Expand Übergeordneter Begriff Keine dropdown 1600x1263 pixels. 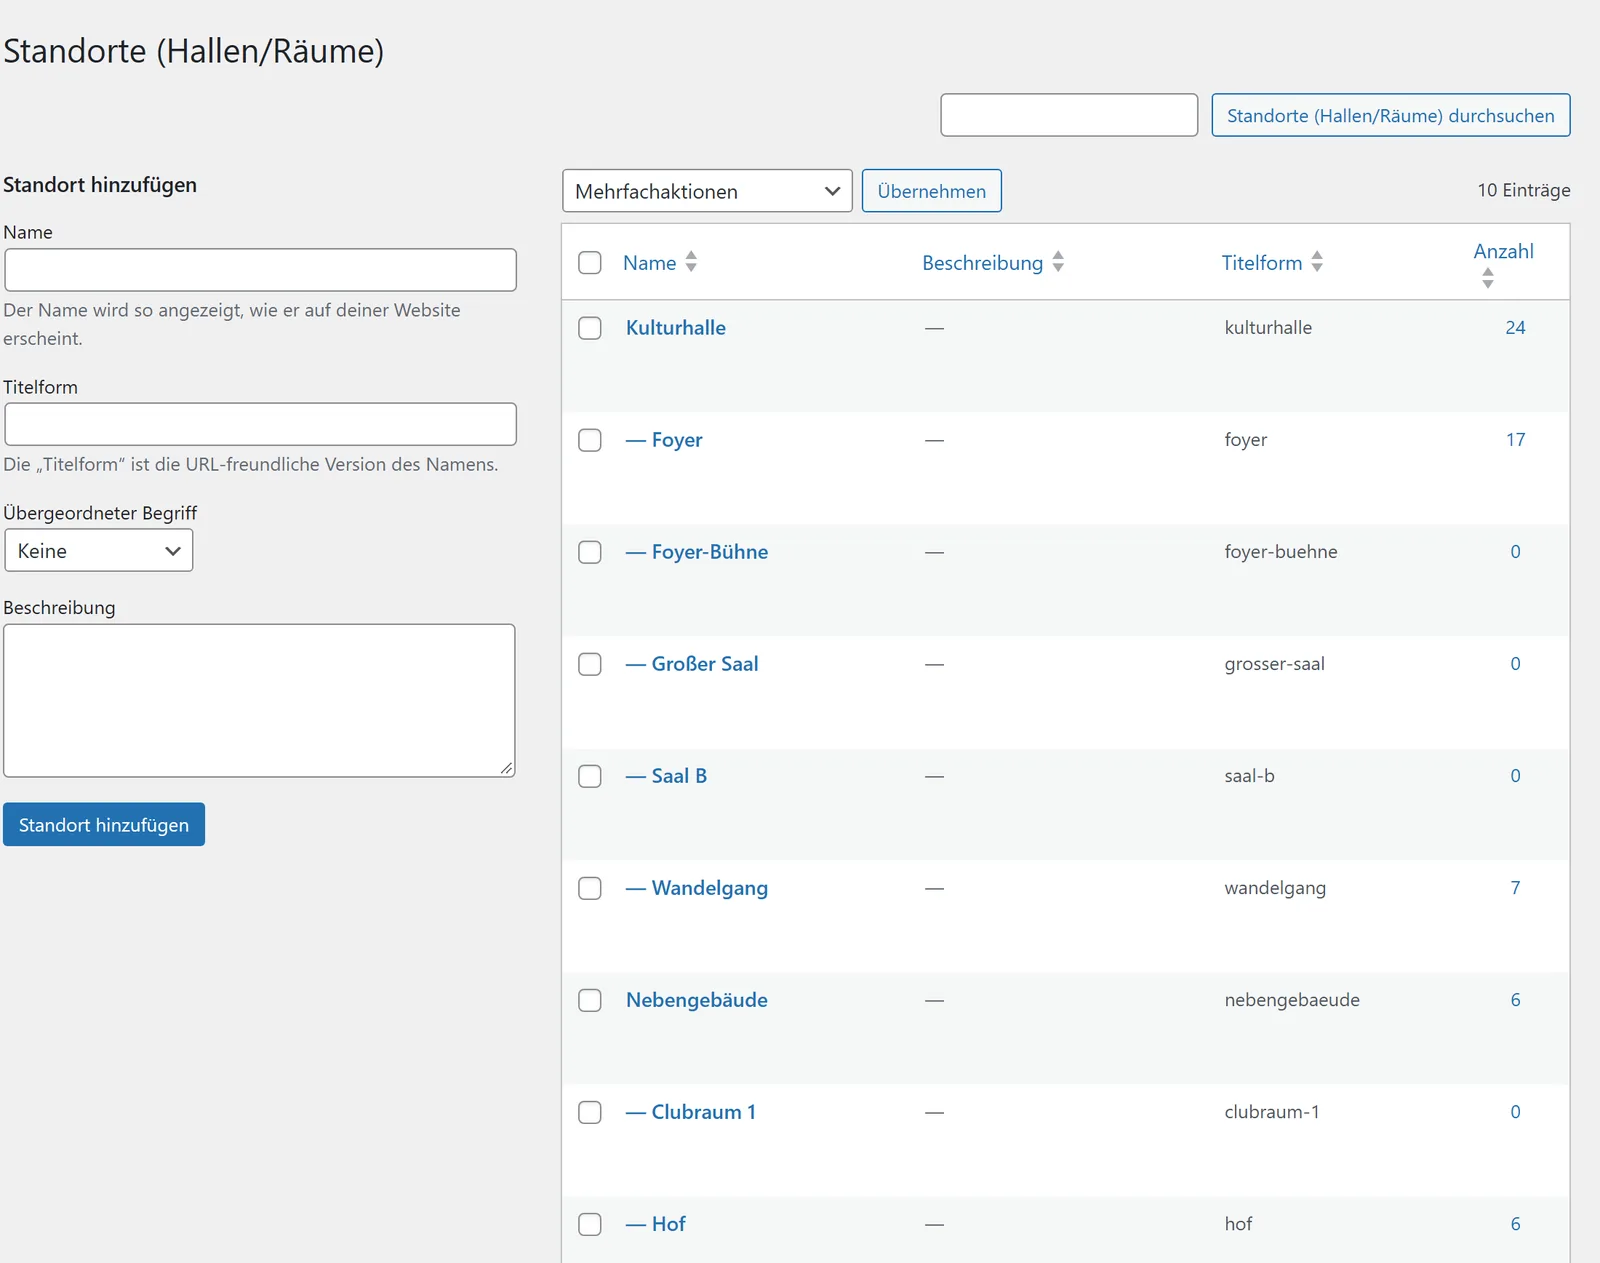(x=99, y=551)
